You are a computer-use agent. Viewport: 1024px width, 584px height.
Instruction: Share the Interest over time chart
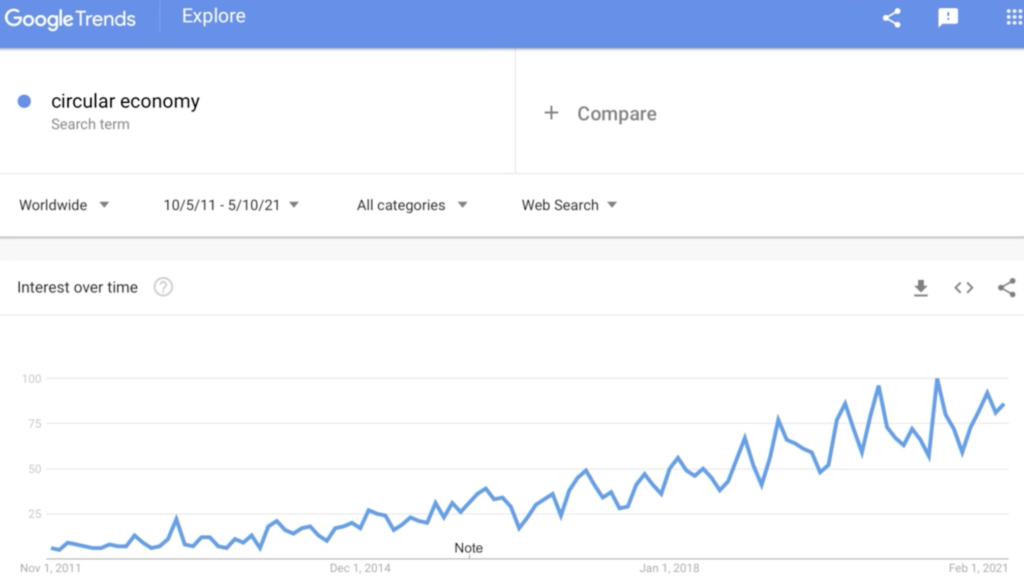tap(1007, 287)
